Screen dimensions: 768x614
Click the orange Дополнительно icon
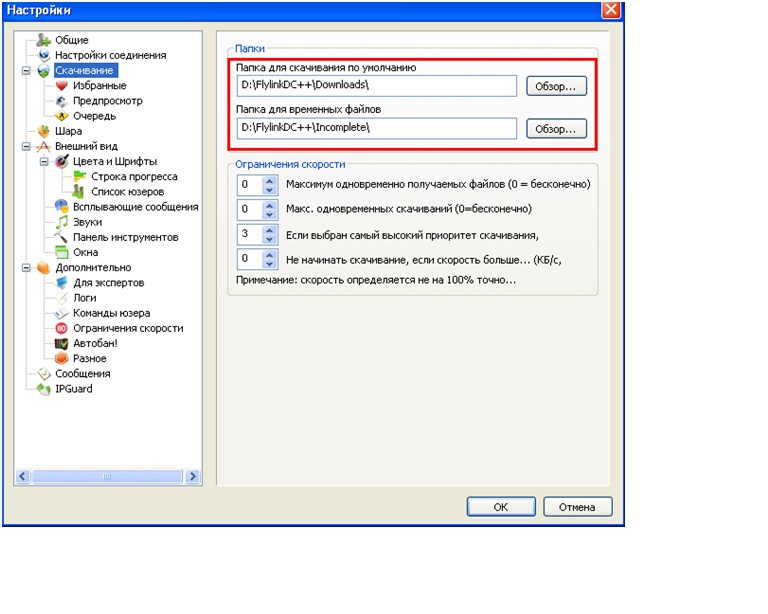coord(44,267)
